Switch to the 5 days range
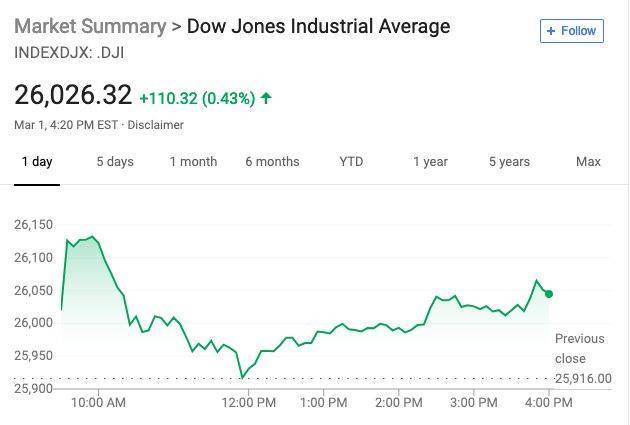Image resolution: width=630 pixels, height=425 pixels. [115, 162]
